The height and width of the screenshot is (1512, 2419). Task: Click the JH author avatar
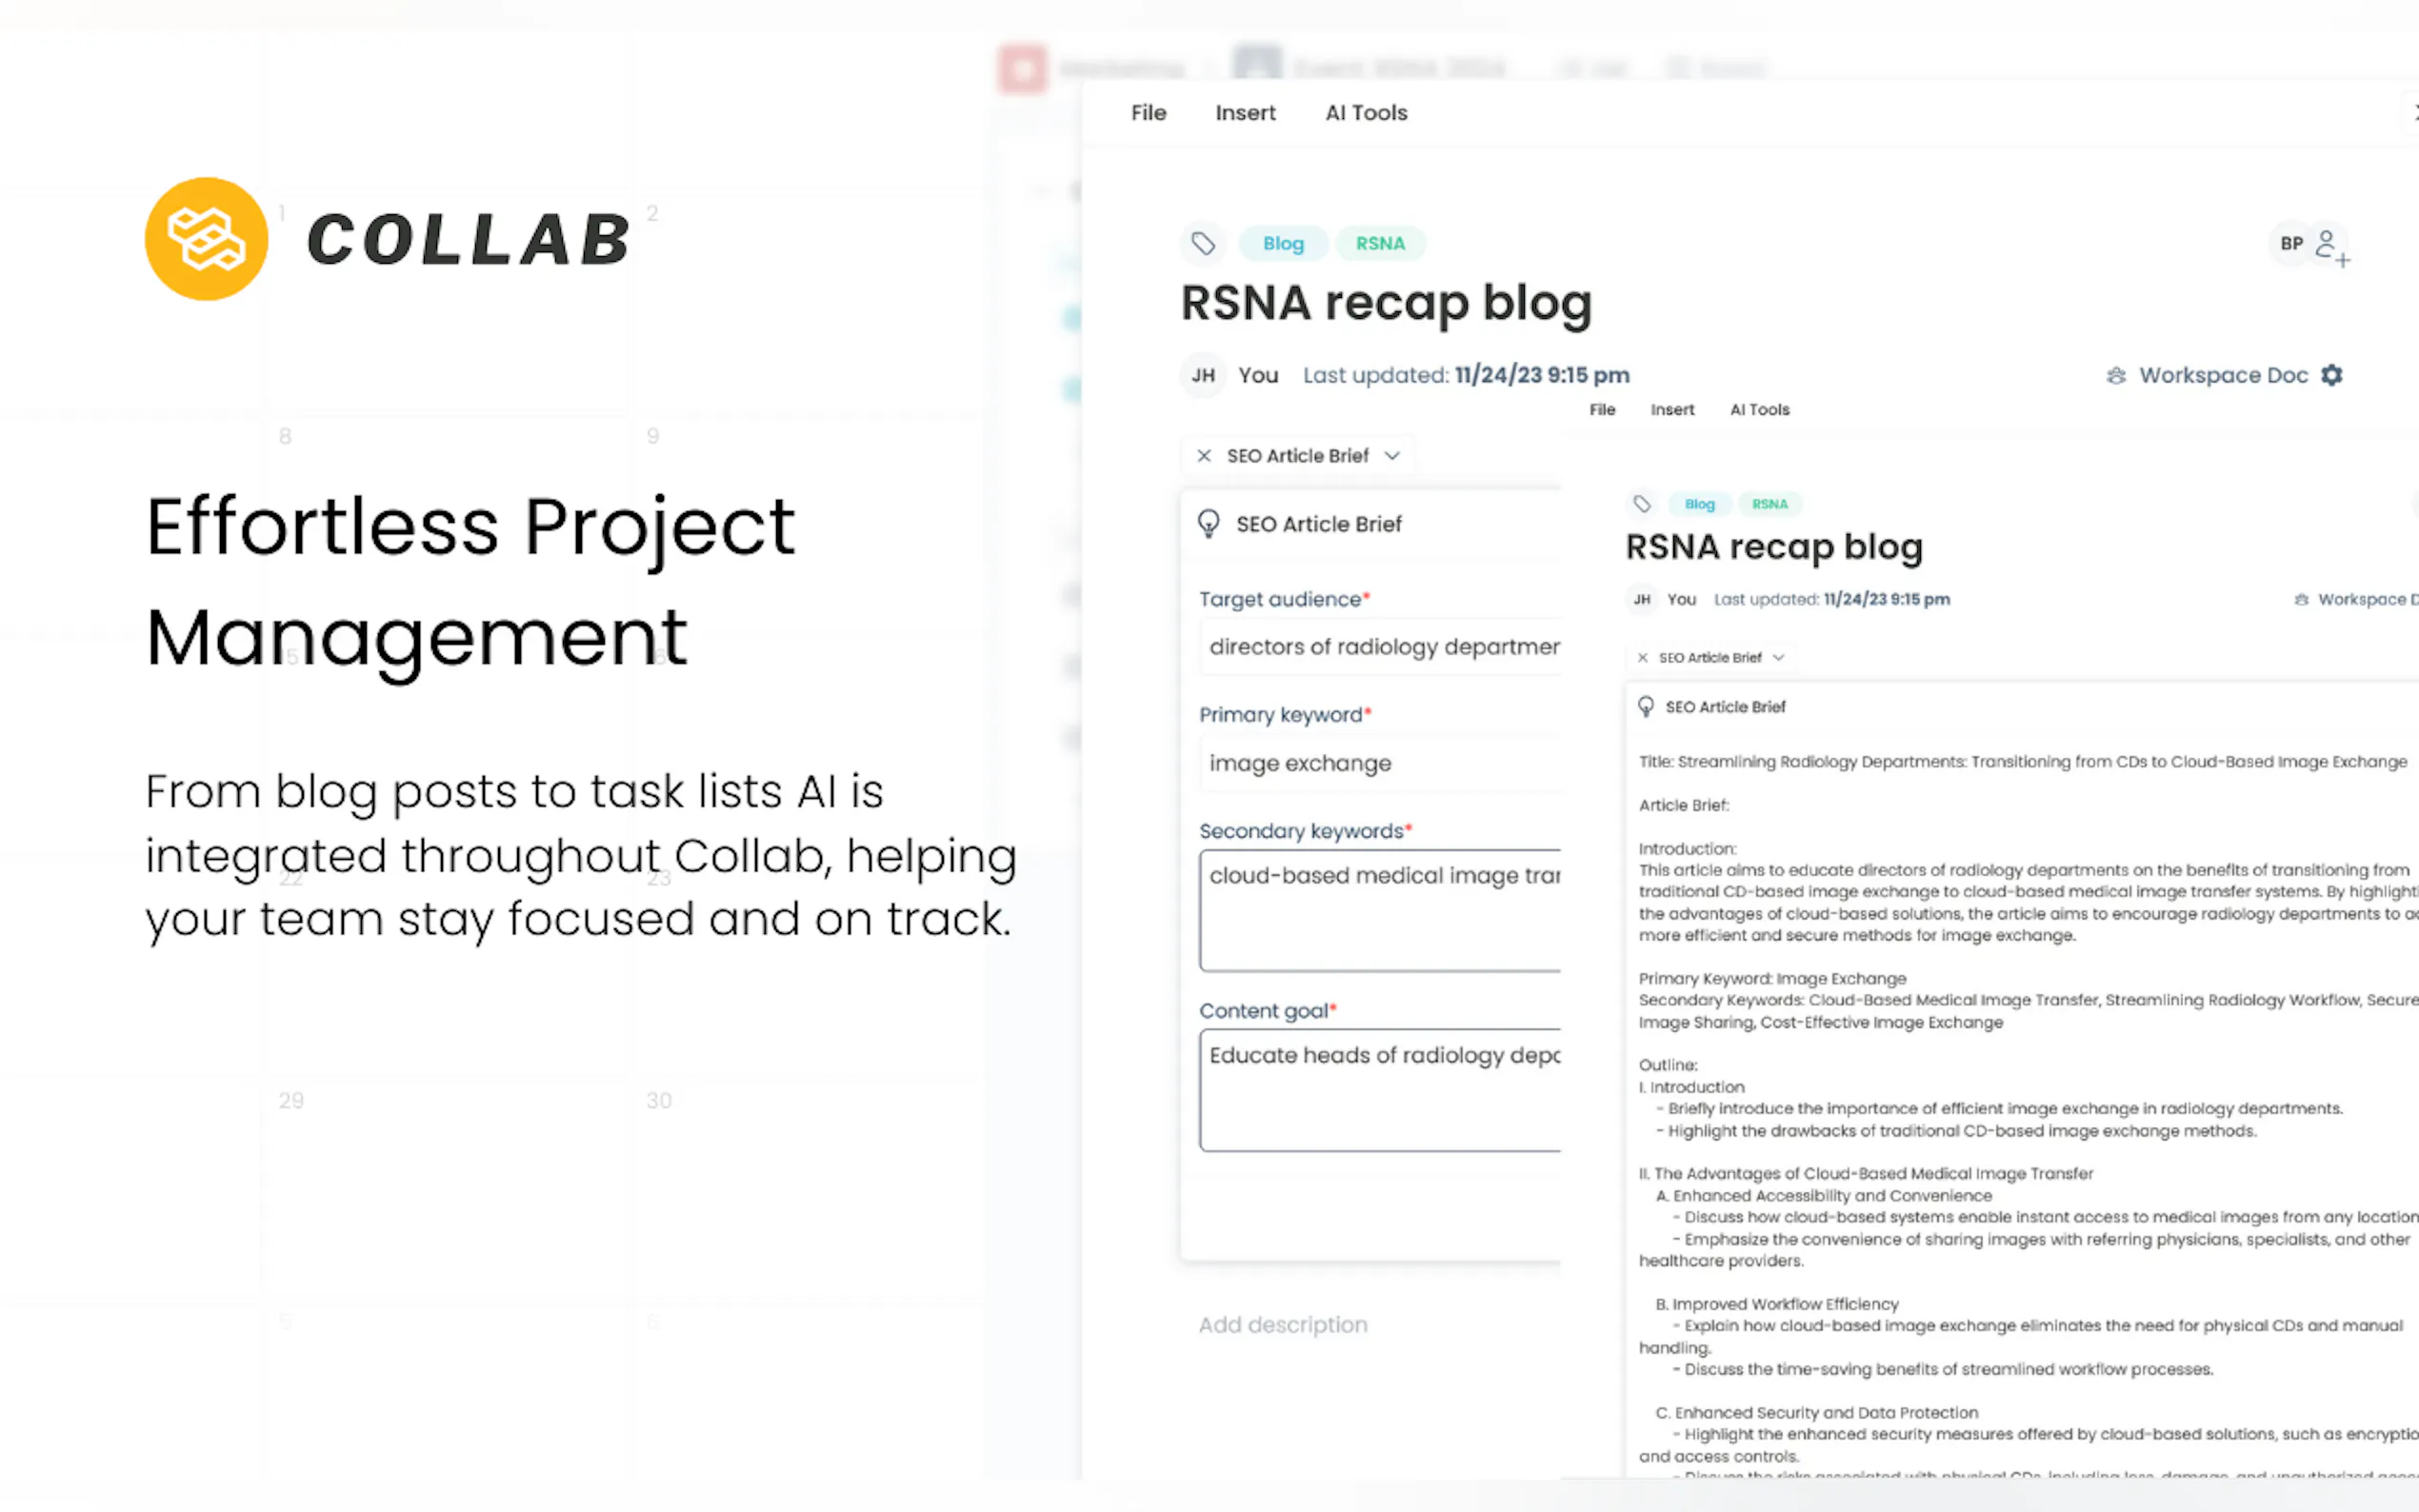[1203, 375]
